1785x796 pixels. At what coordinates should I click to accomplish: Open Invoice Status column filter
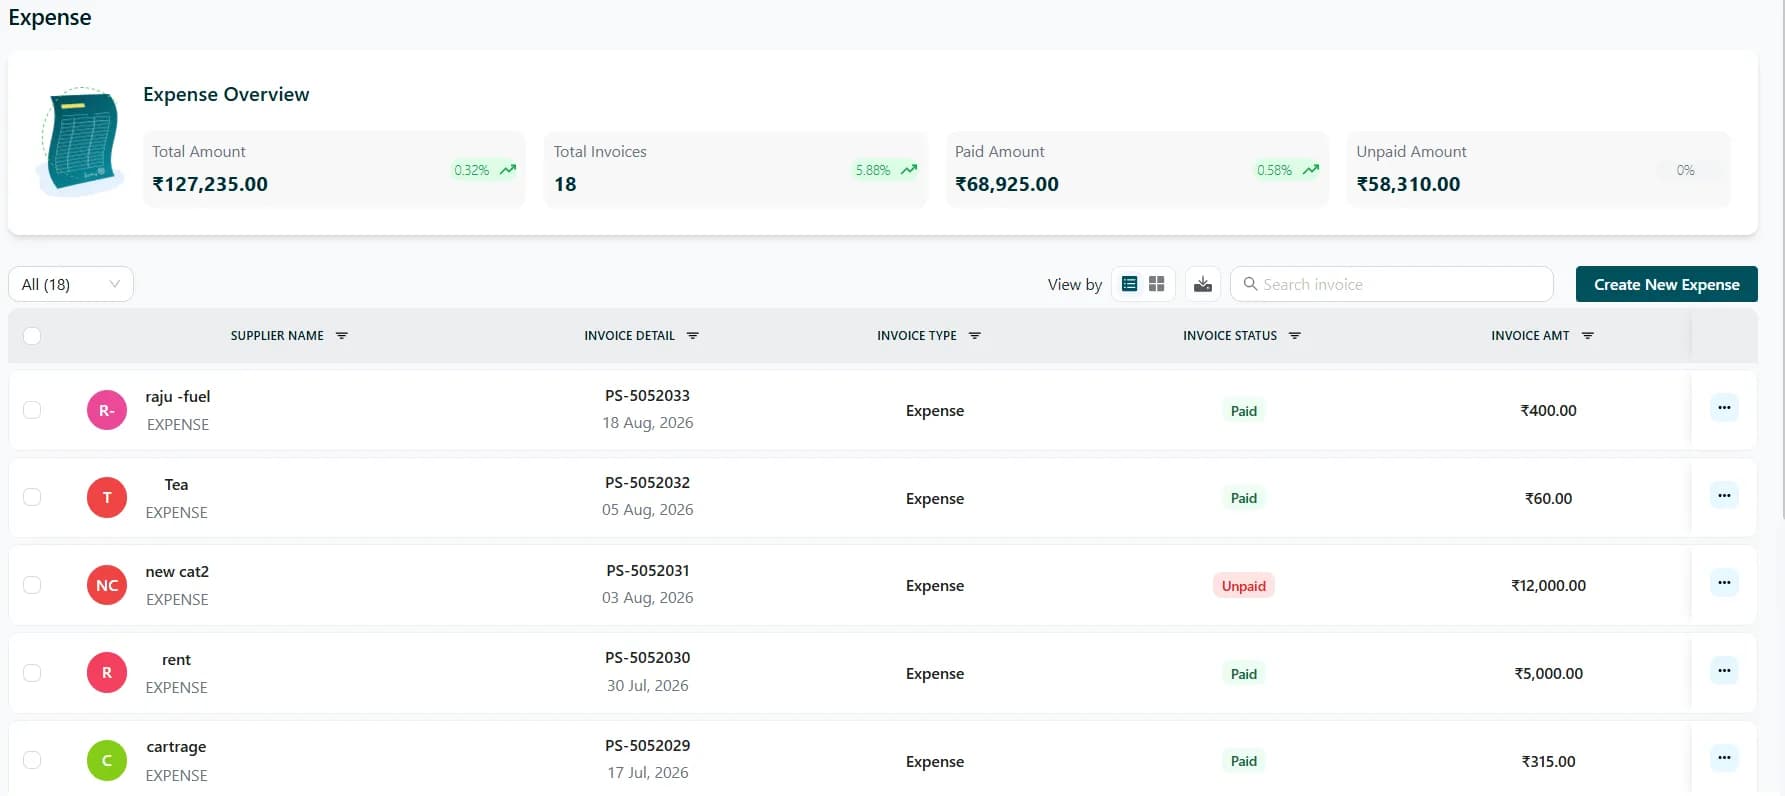tap(1295, 336)
